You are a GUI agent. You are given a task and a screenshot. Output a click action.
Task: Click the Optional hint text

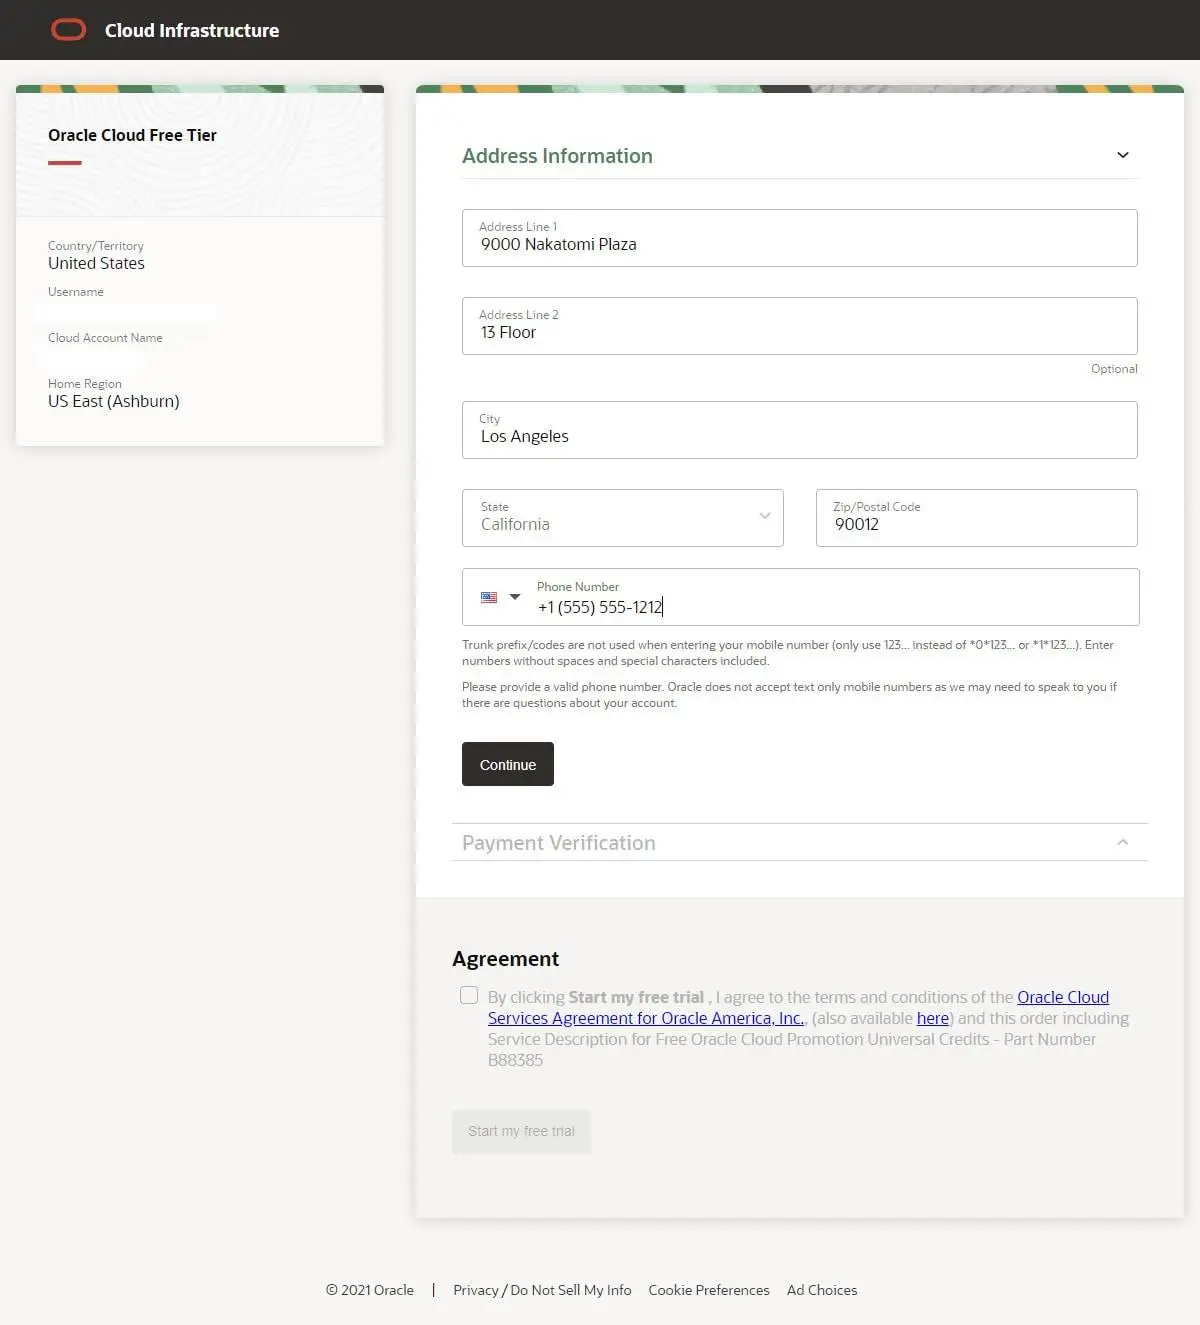click(1114, 369)
